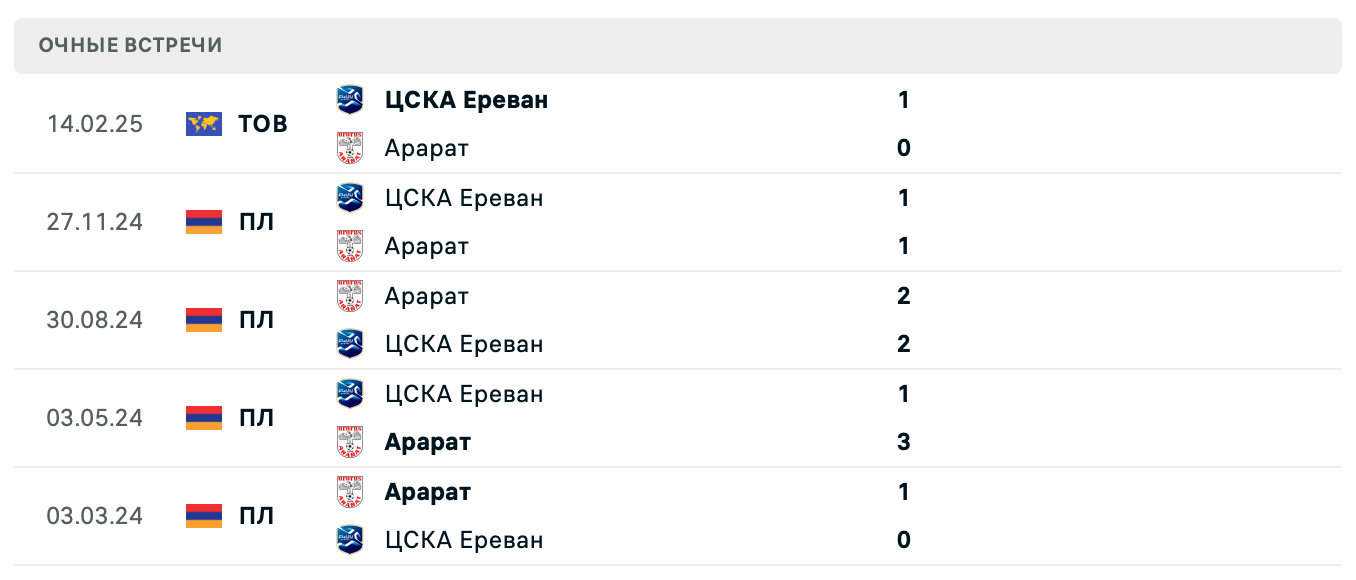Click Ararat crest in 14.02.25 match

point(350,148)
